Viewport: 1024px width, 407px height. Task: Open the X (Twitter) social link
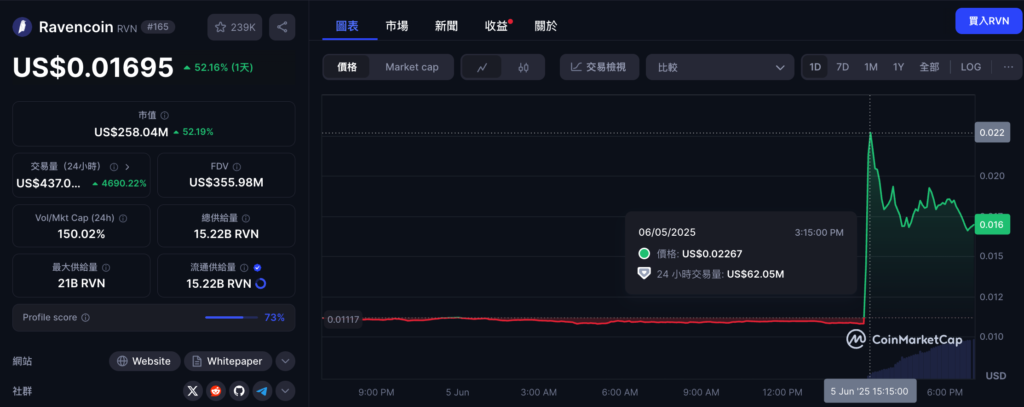(x=192, y=391)
